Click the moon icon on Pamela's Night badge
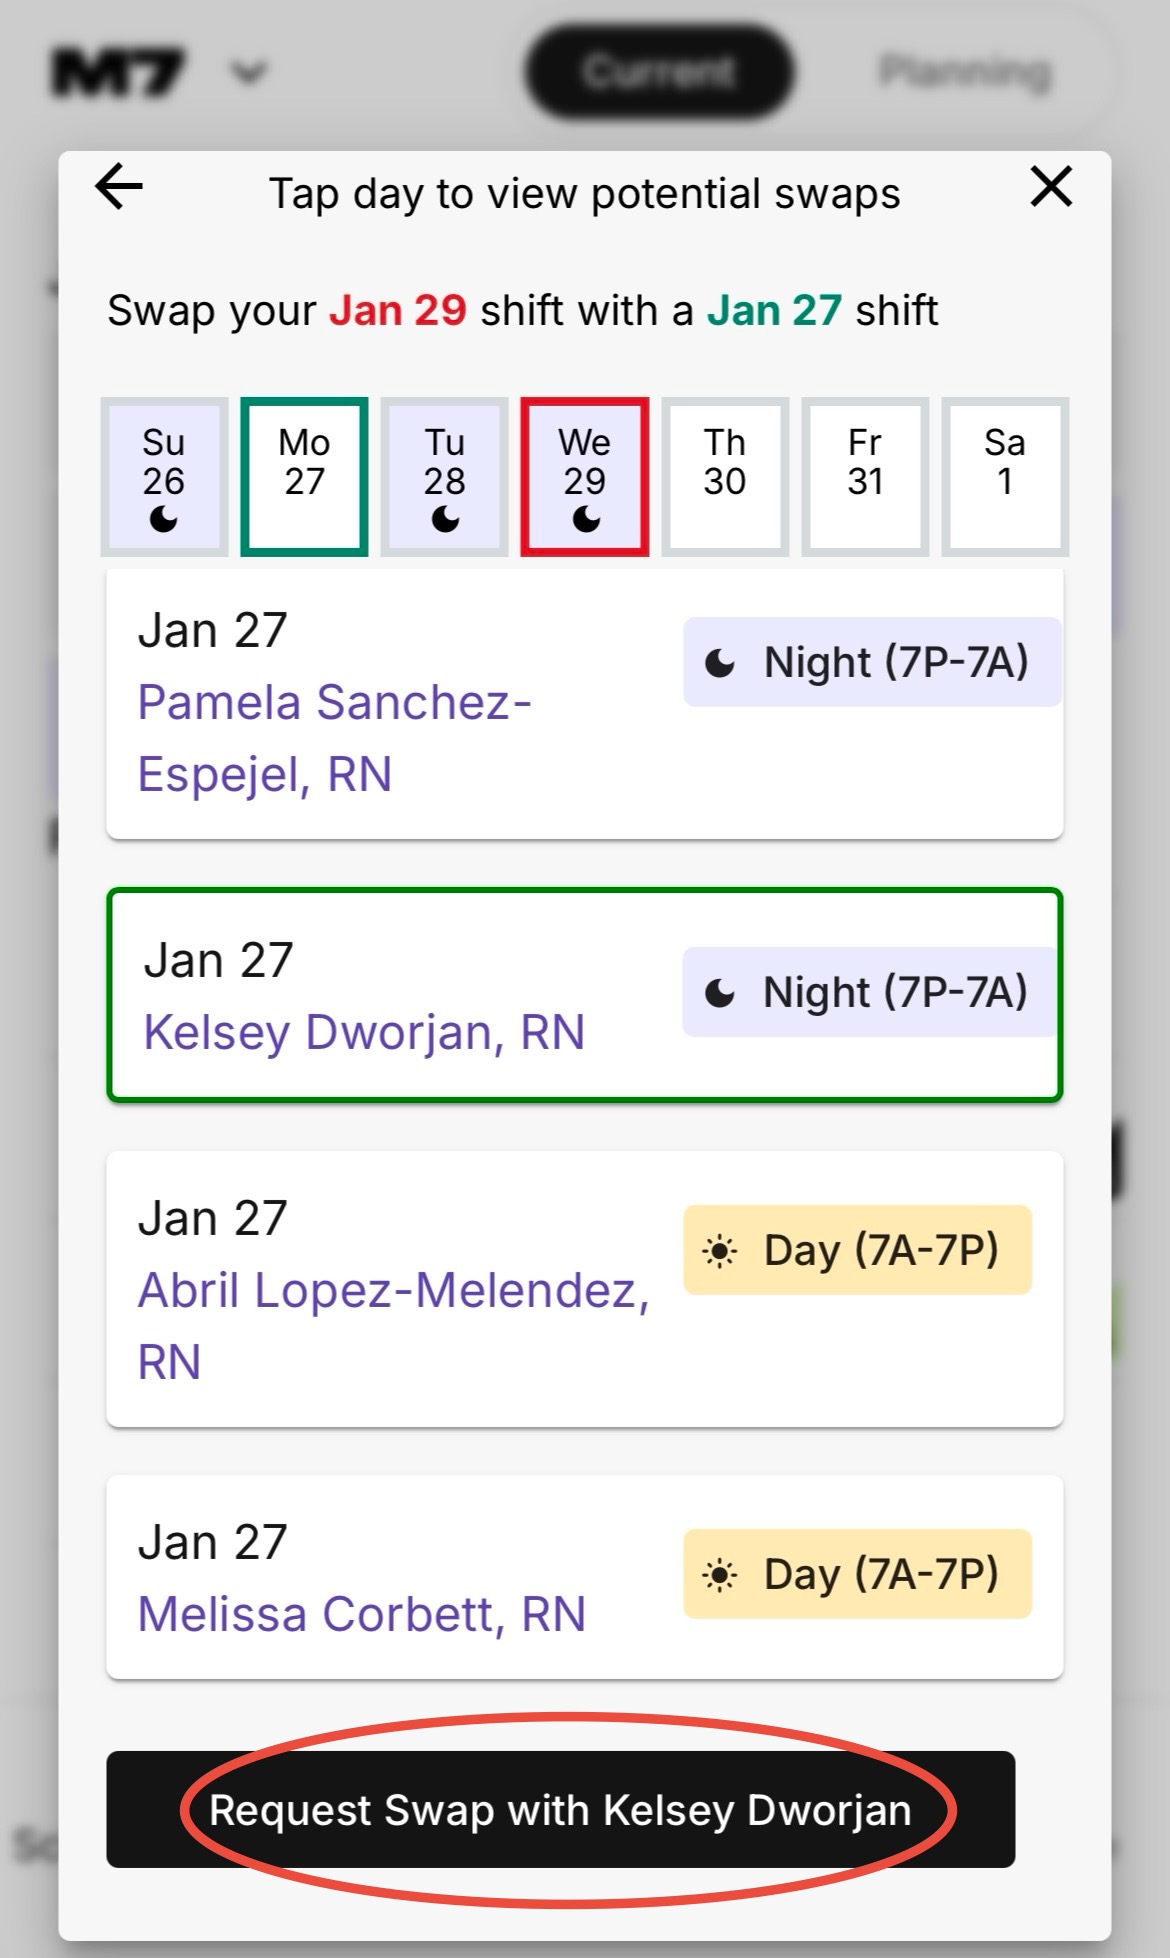The width and height of the screenshot is (1170, 1958). (x=720, y=662)
